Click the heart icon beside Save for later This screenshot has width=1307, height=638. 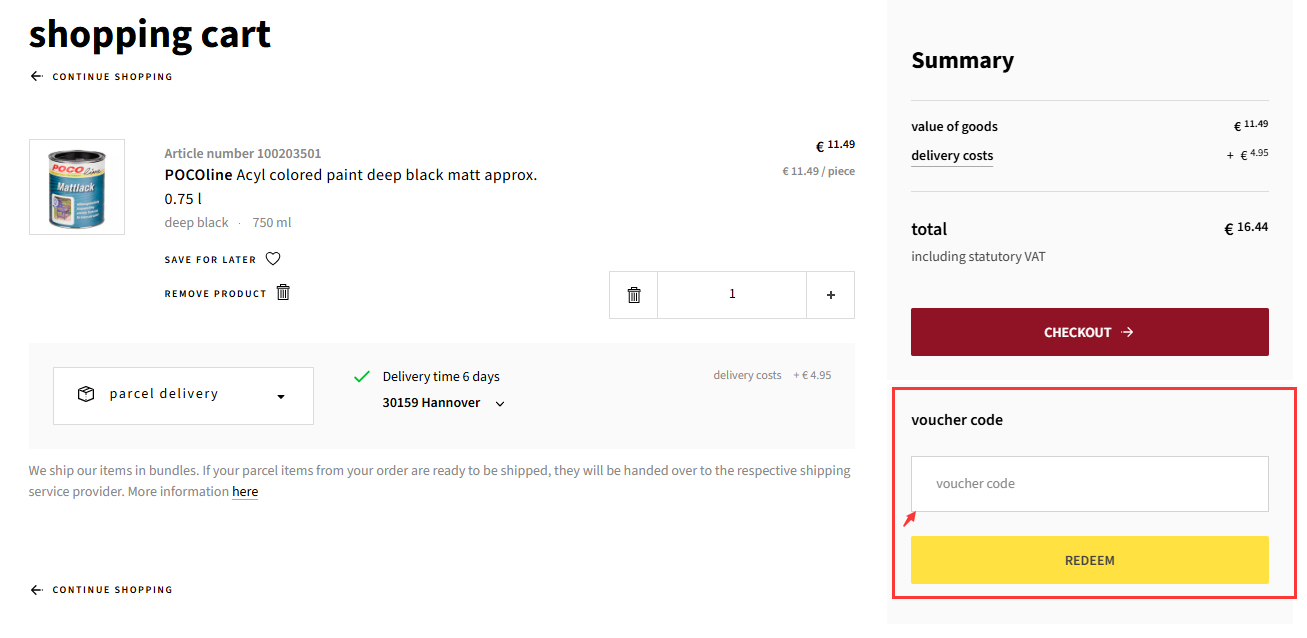(273, 259)
